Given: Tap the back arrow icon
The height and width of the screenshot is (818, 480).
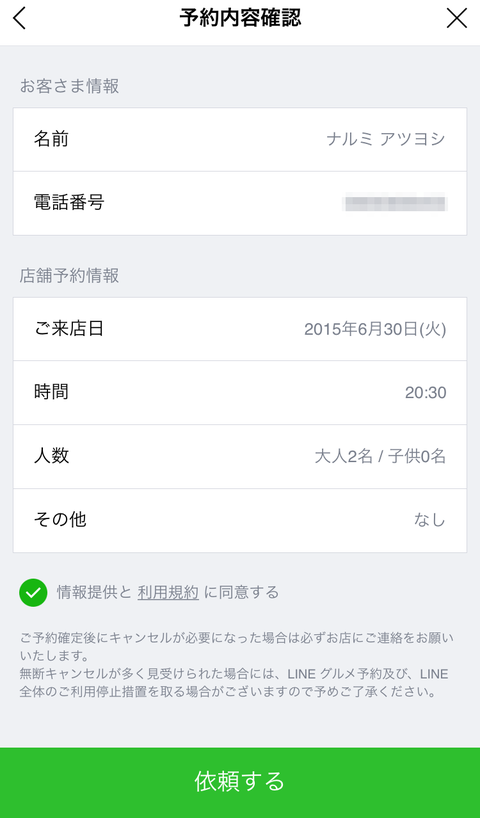Looking at the screenshot, I should click(x=19, y=18).
